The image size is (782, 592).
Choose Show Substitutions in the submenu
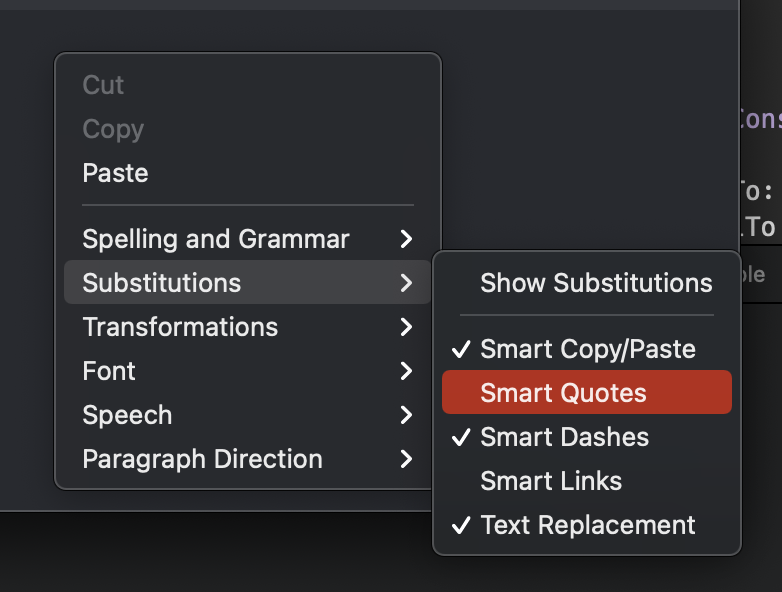587,283
